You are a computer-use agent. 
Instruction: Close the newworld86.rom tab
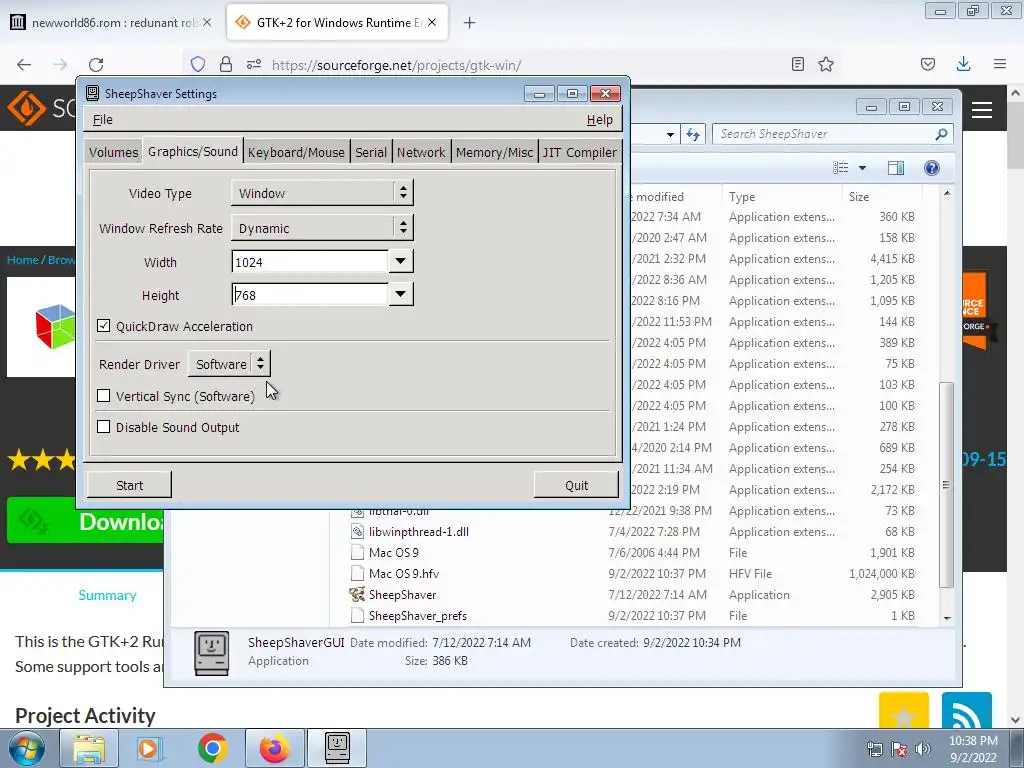coord(207,22)
